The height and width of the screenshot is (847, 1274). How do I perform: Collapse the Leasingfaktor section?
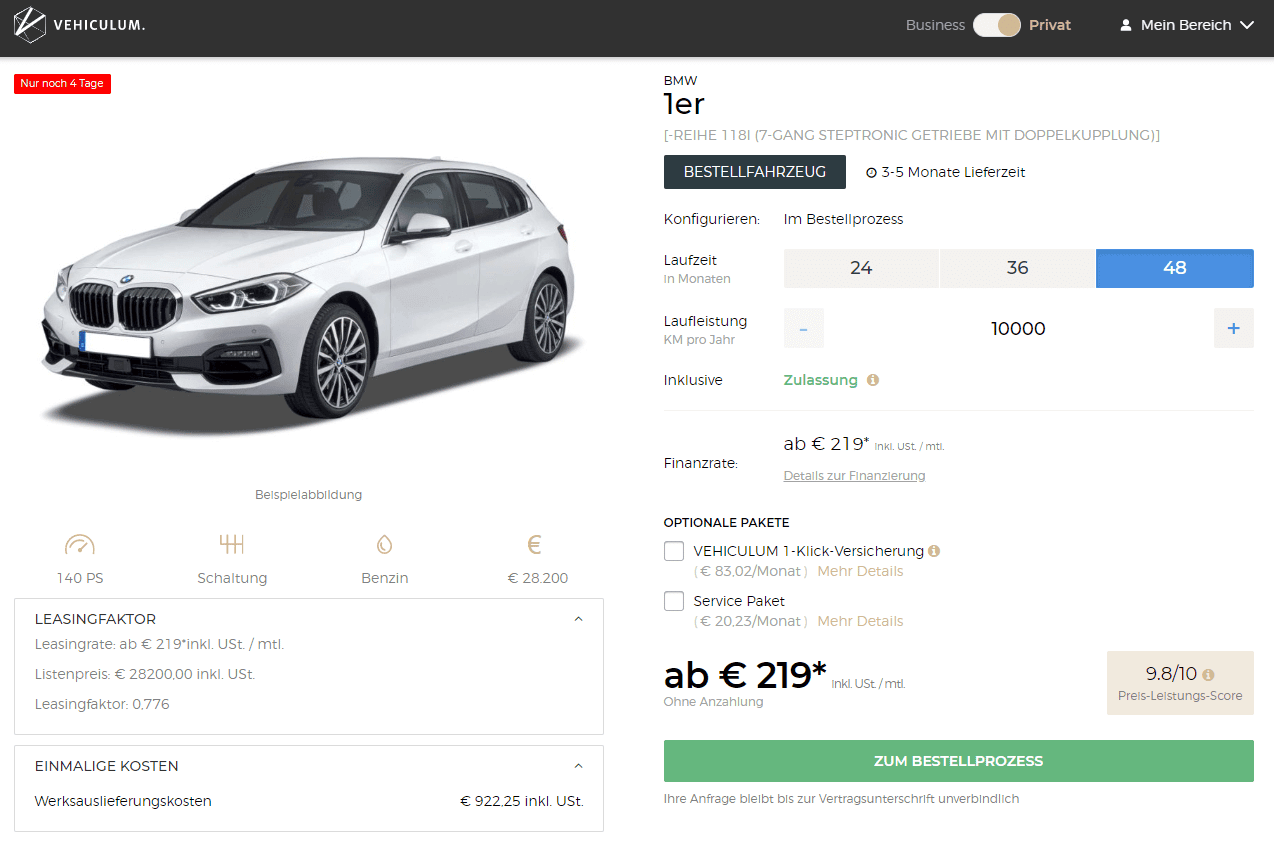pyautogui.click(x=578, y=619)
